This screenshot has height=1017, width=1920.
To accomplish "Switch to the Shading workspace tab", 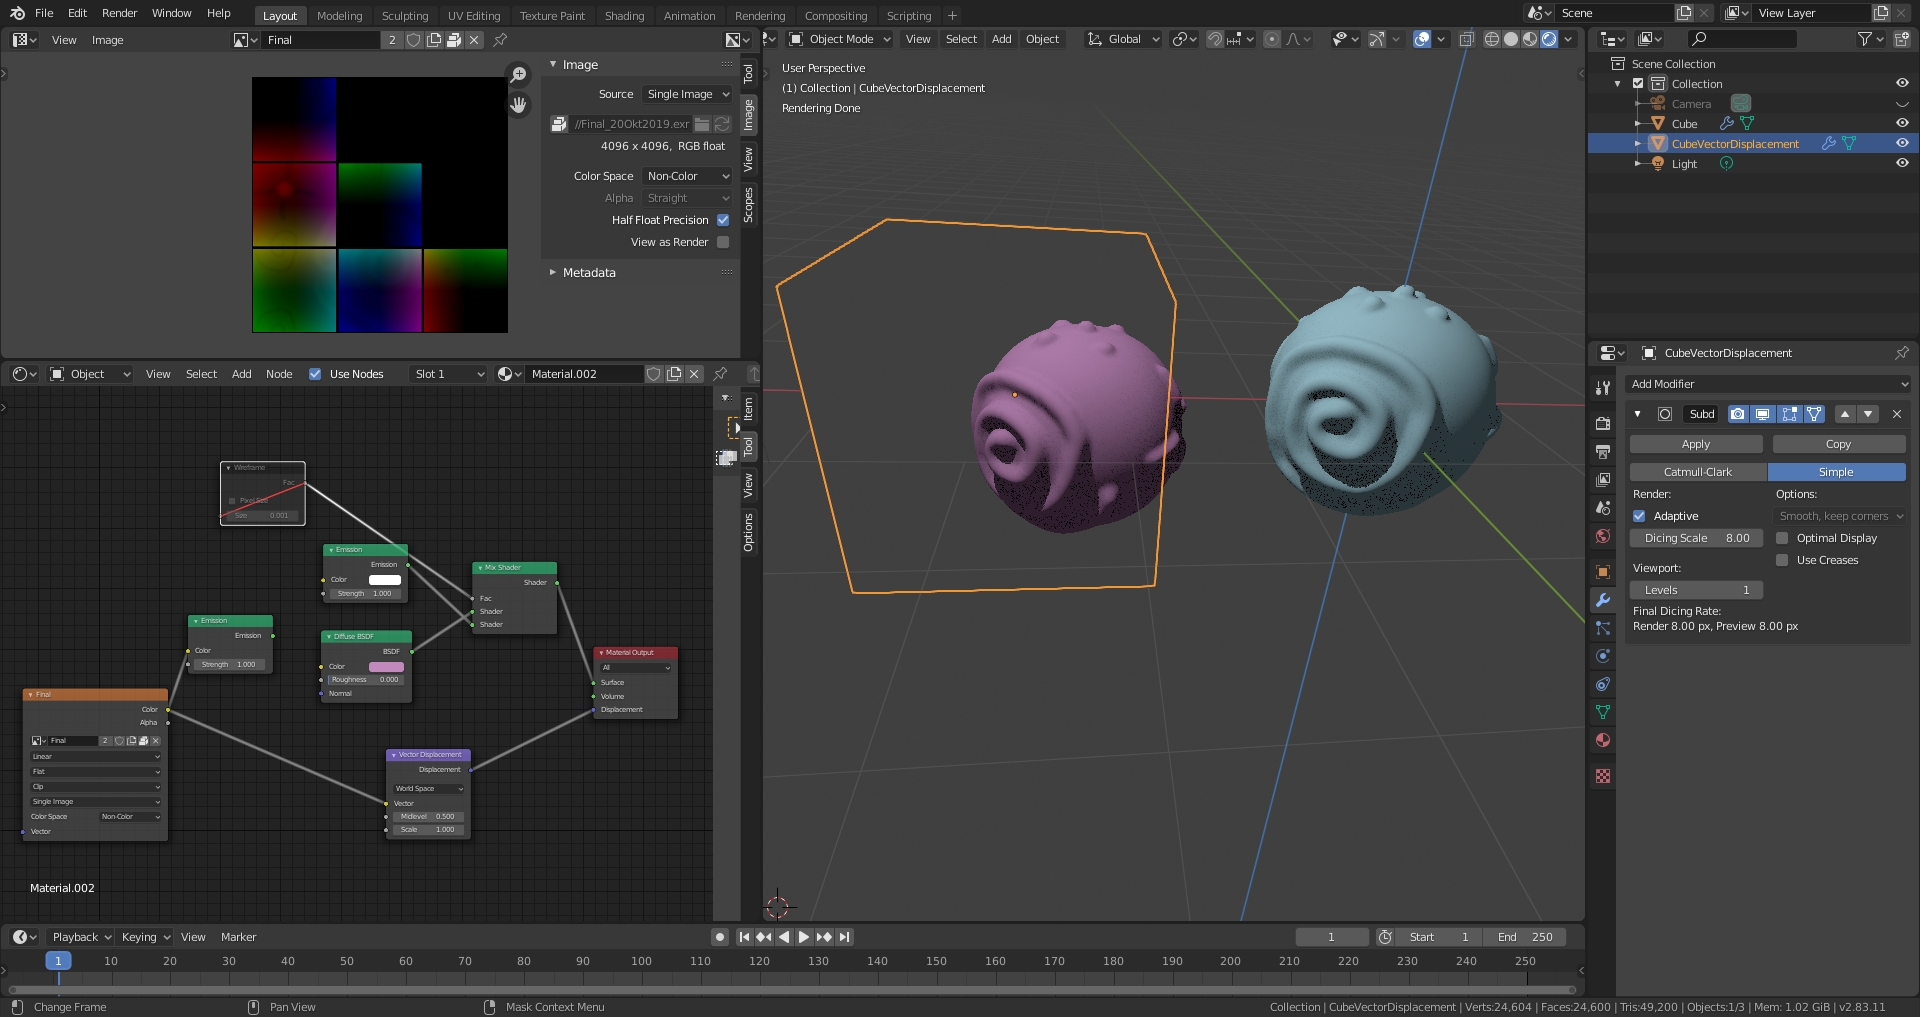I will click(624, 15).
